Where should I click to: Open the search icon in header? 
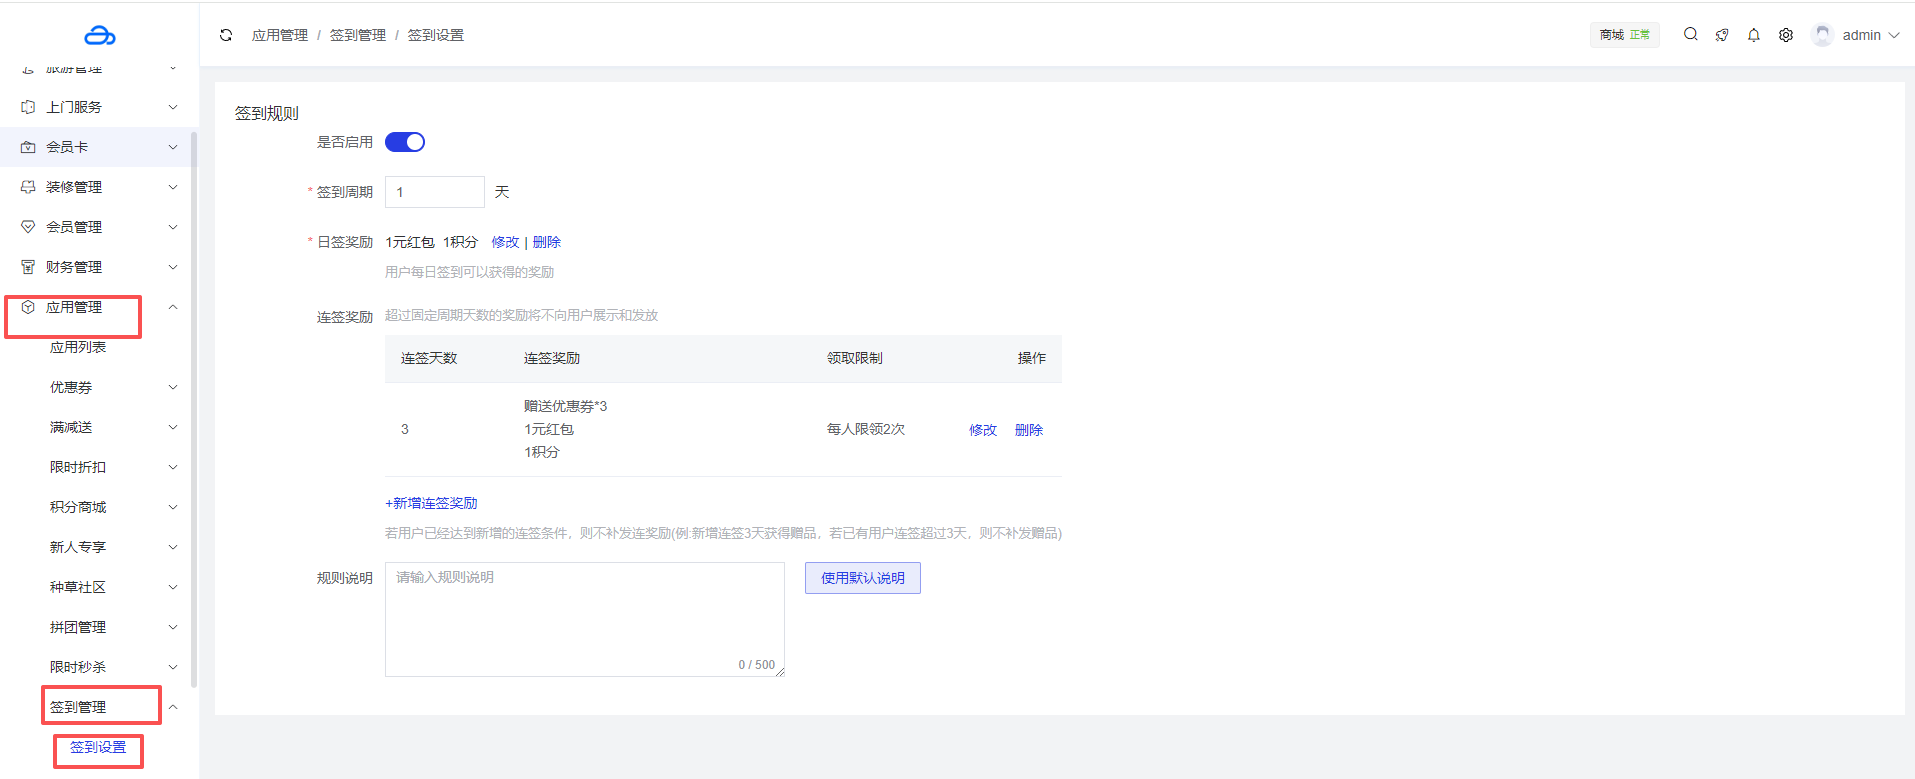point(1690,34)
